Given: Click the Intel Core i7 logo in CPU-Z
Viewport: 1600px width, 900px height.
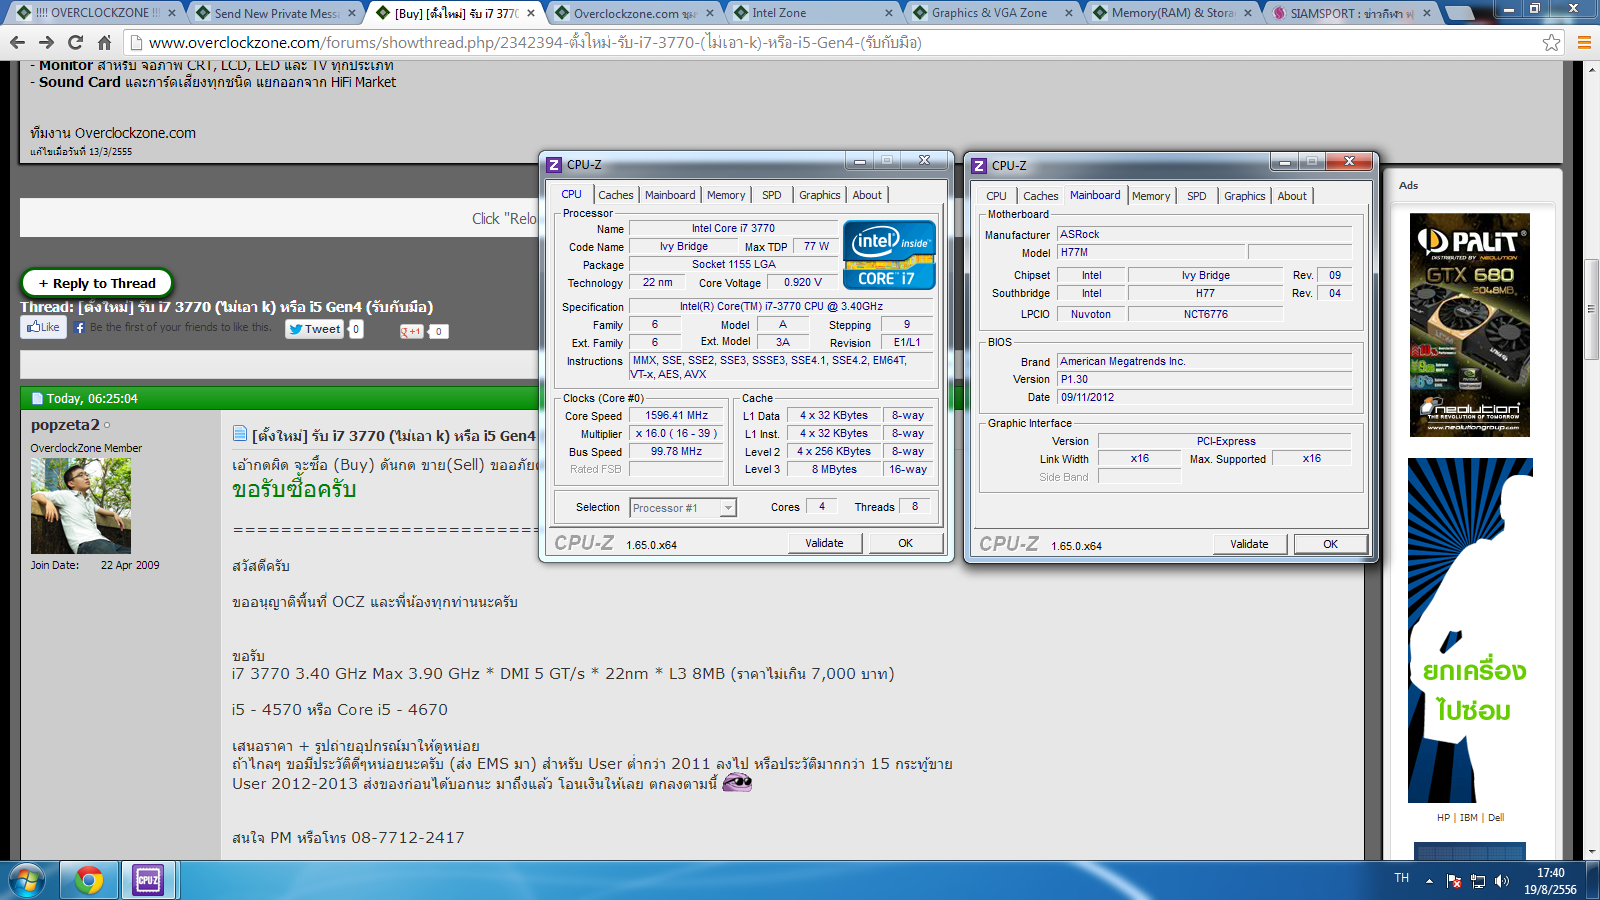Looking at the screenshot, I should [889, 255].
